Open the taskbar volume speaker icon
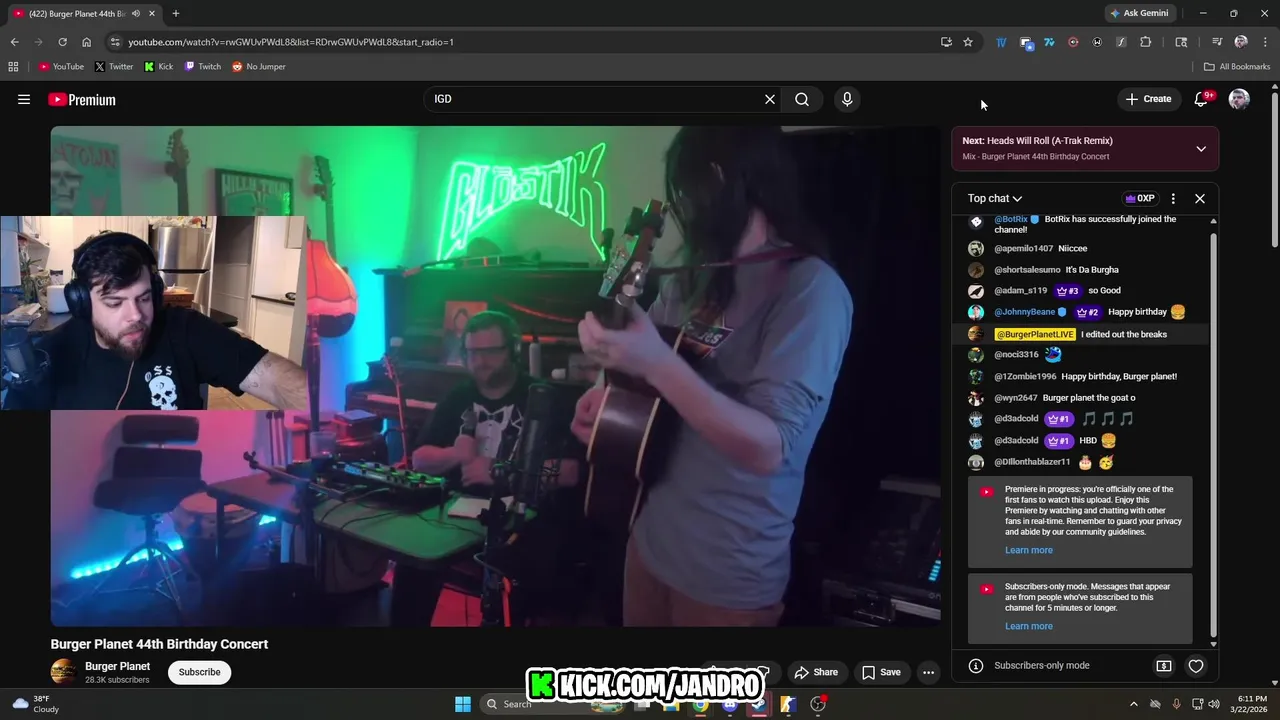This screenshot has width=1280, height=720. (1213, 704)
